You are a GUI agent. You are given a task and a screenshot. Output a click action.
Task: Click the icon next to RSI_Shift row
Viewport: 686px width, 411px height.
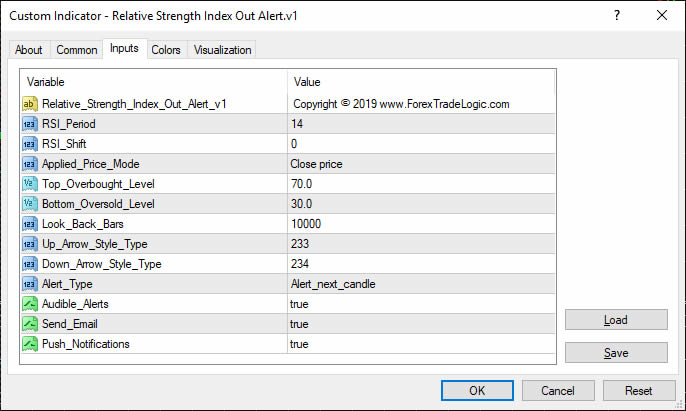coord(29,143)
